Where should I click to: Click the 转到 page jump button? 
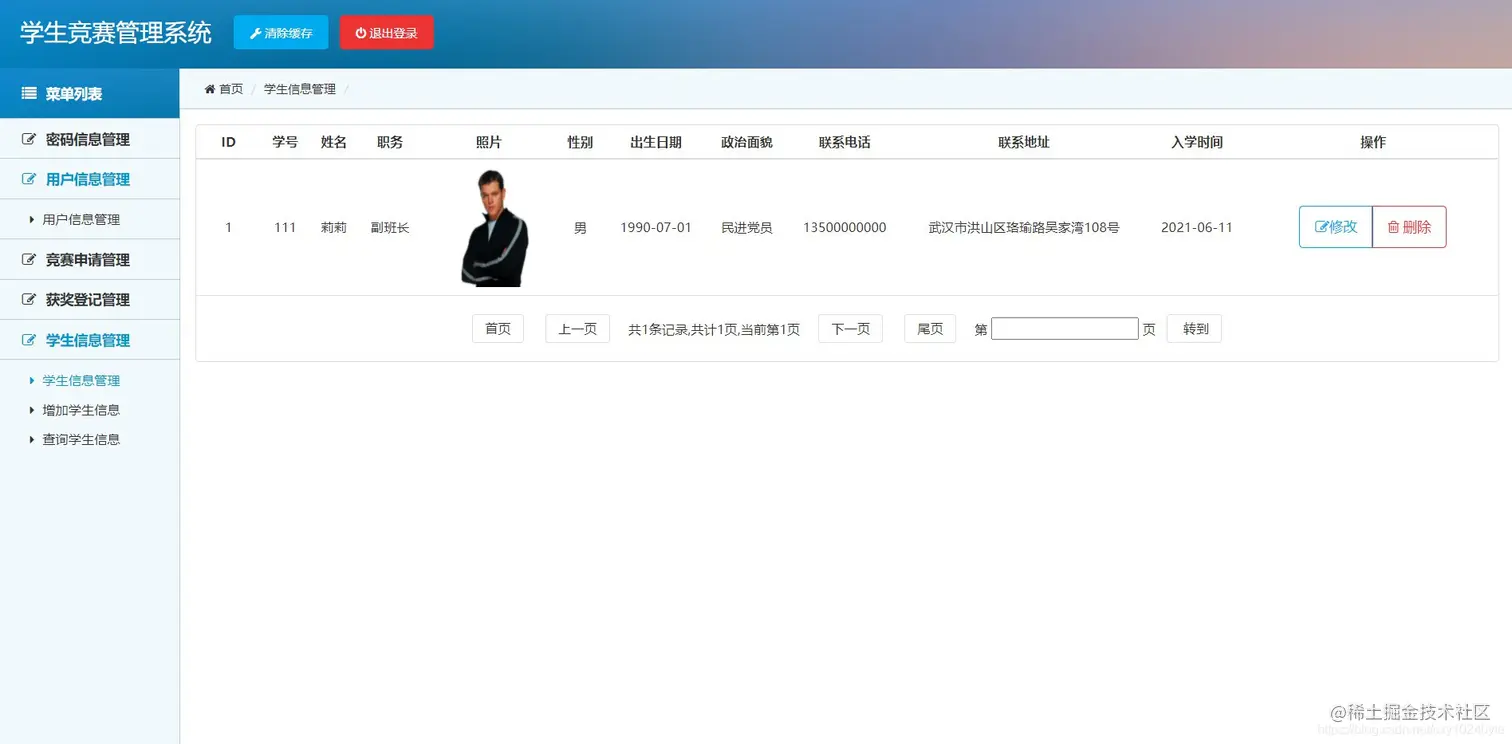1193,328
